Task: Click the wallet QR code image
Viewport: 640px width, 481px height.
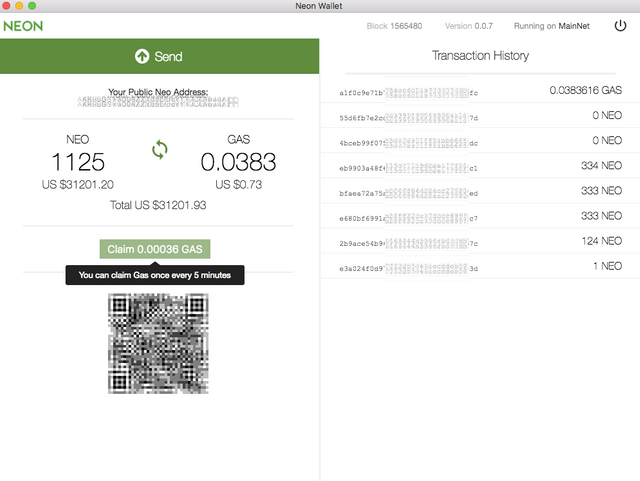Action: click(x=158, y=343)
